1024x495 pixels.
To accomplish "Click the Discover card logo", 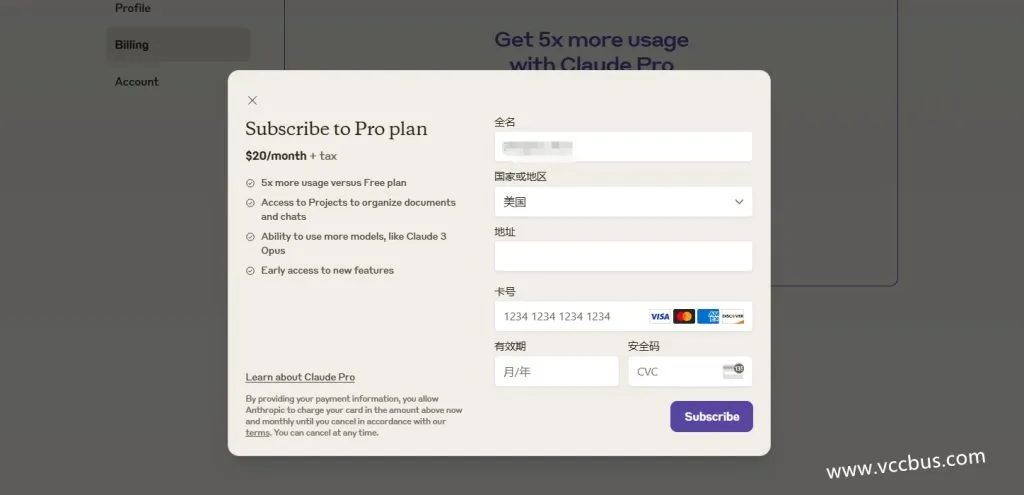I will [733, 316].
